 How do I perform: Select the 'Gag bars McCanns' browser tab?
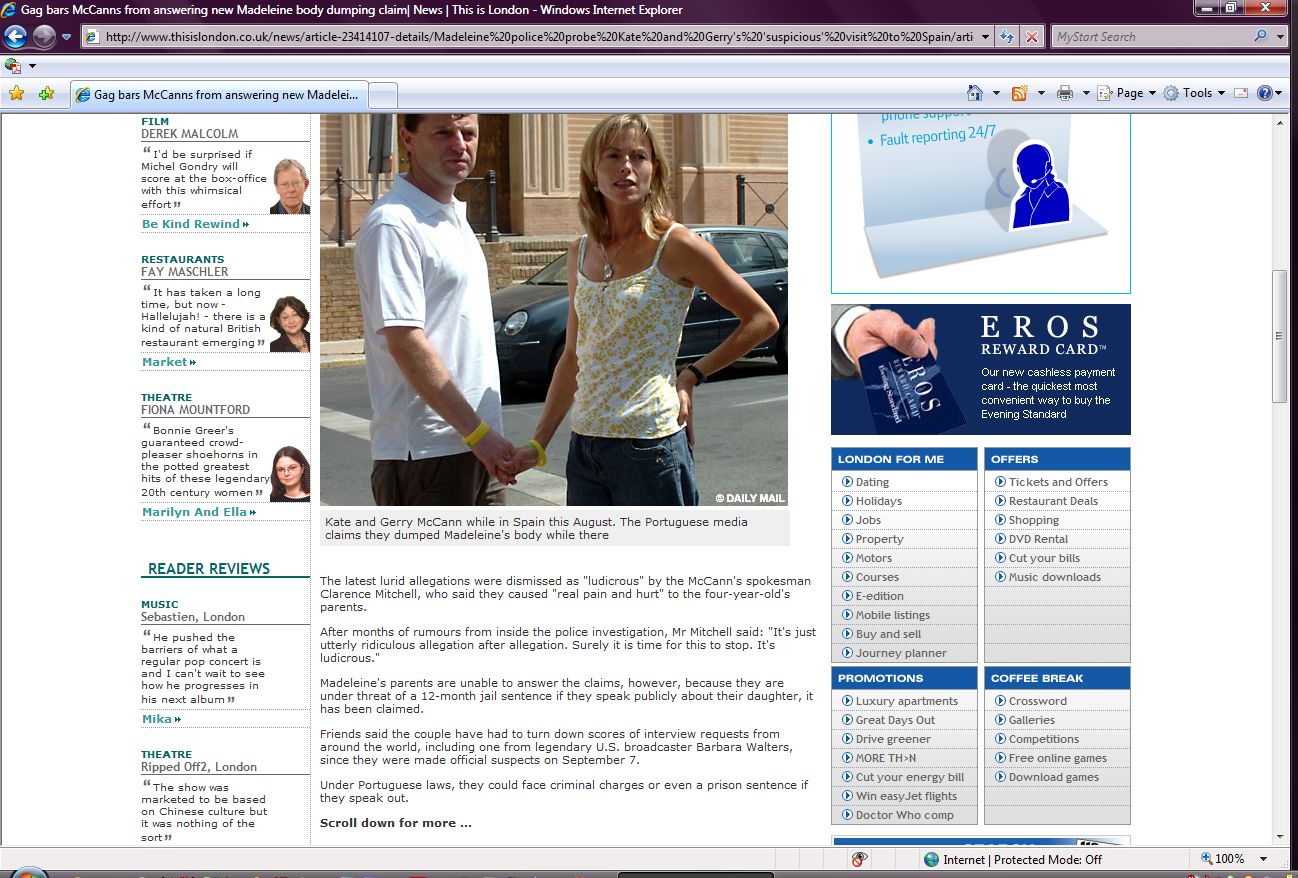[x=220, y=95]
